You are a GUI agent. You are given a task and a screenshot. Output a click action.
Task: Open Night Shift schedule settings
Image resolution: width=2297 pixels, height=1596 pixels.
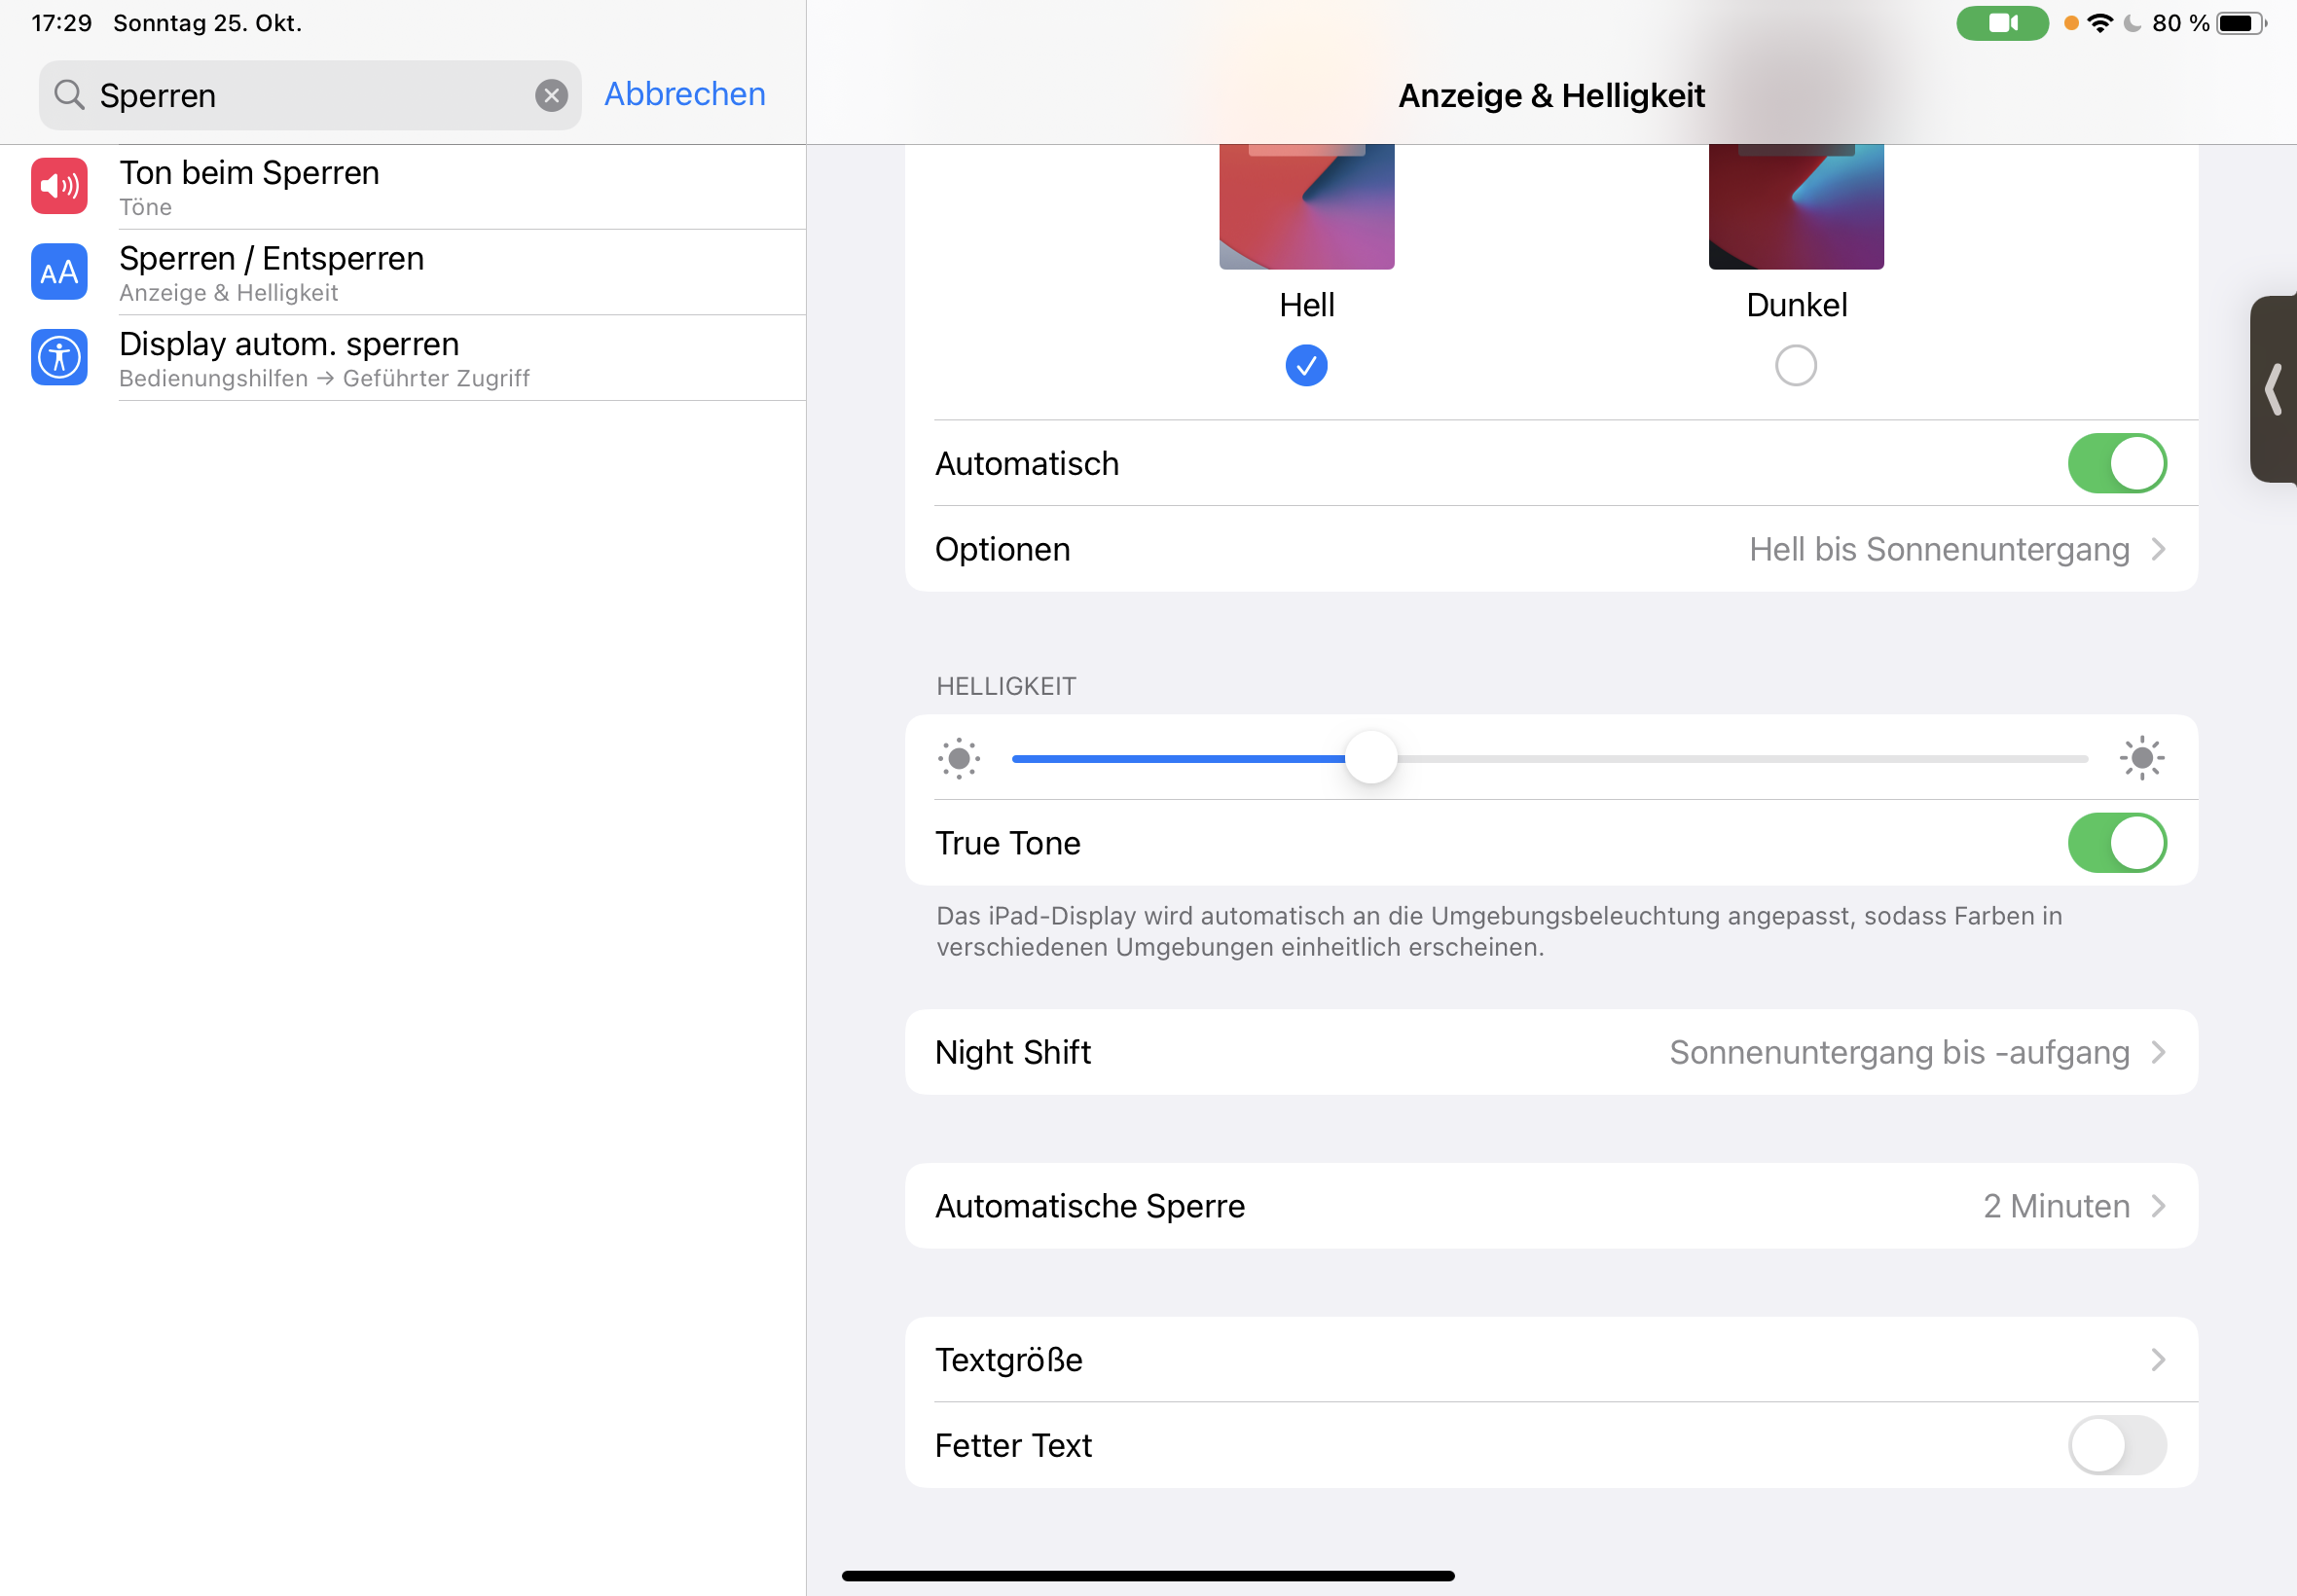pos(1550,1052)
